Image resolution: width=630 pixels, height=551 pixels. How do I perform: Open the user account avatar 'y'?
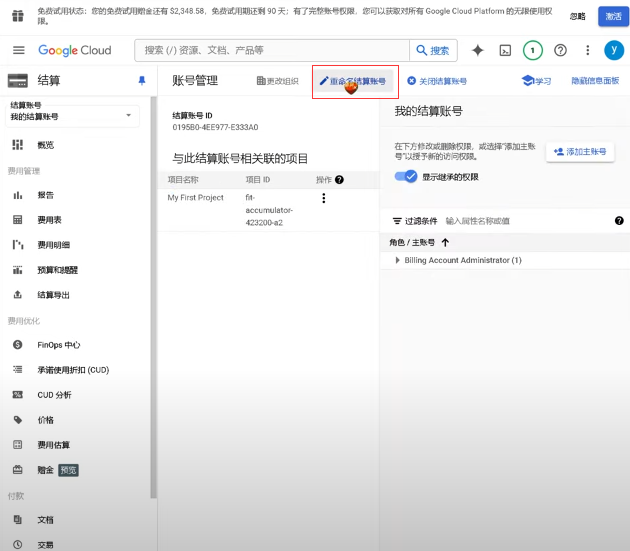pos(614,50)
